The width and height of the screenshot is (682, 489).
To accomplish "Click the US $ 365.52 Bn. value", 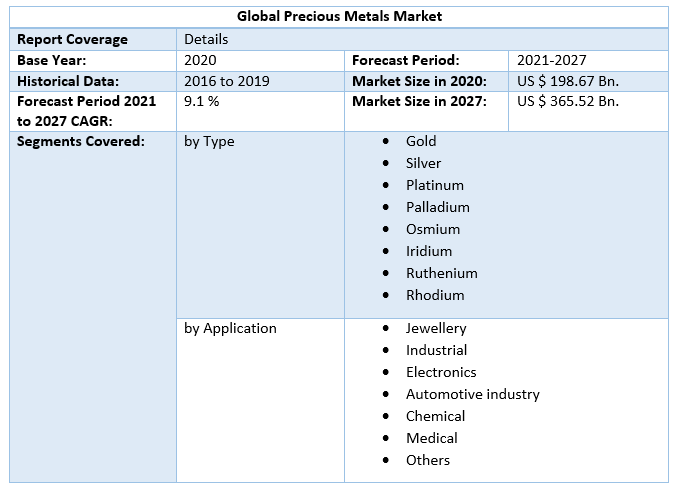I will 568,101.
